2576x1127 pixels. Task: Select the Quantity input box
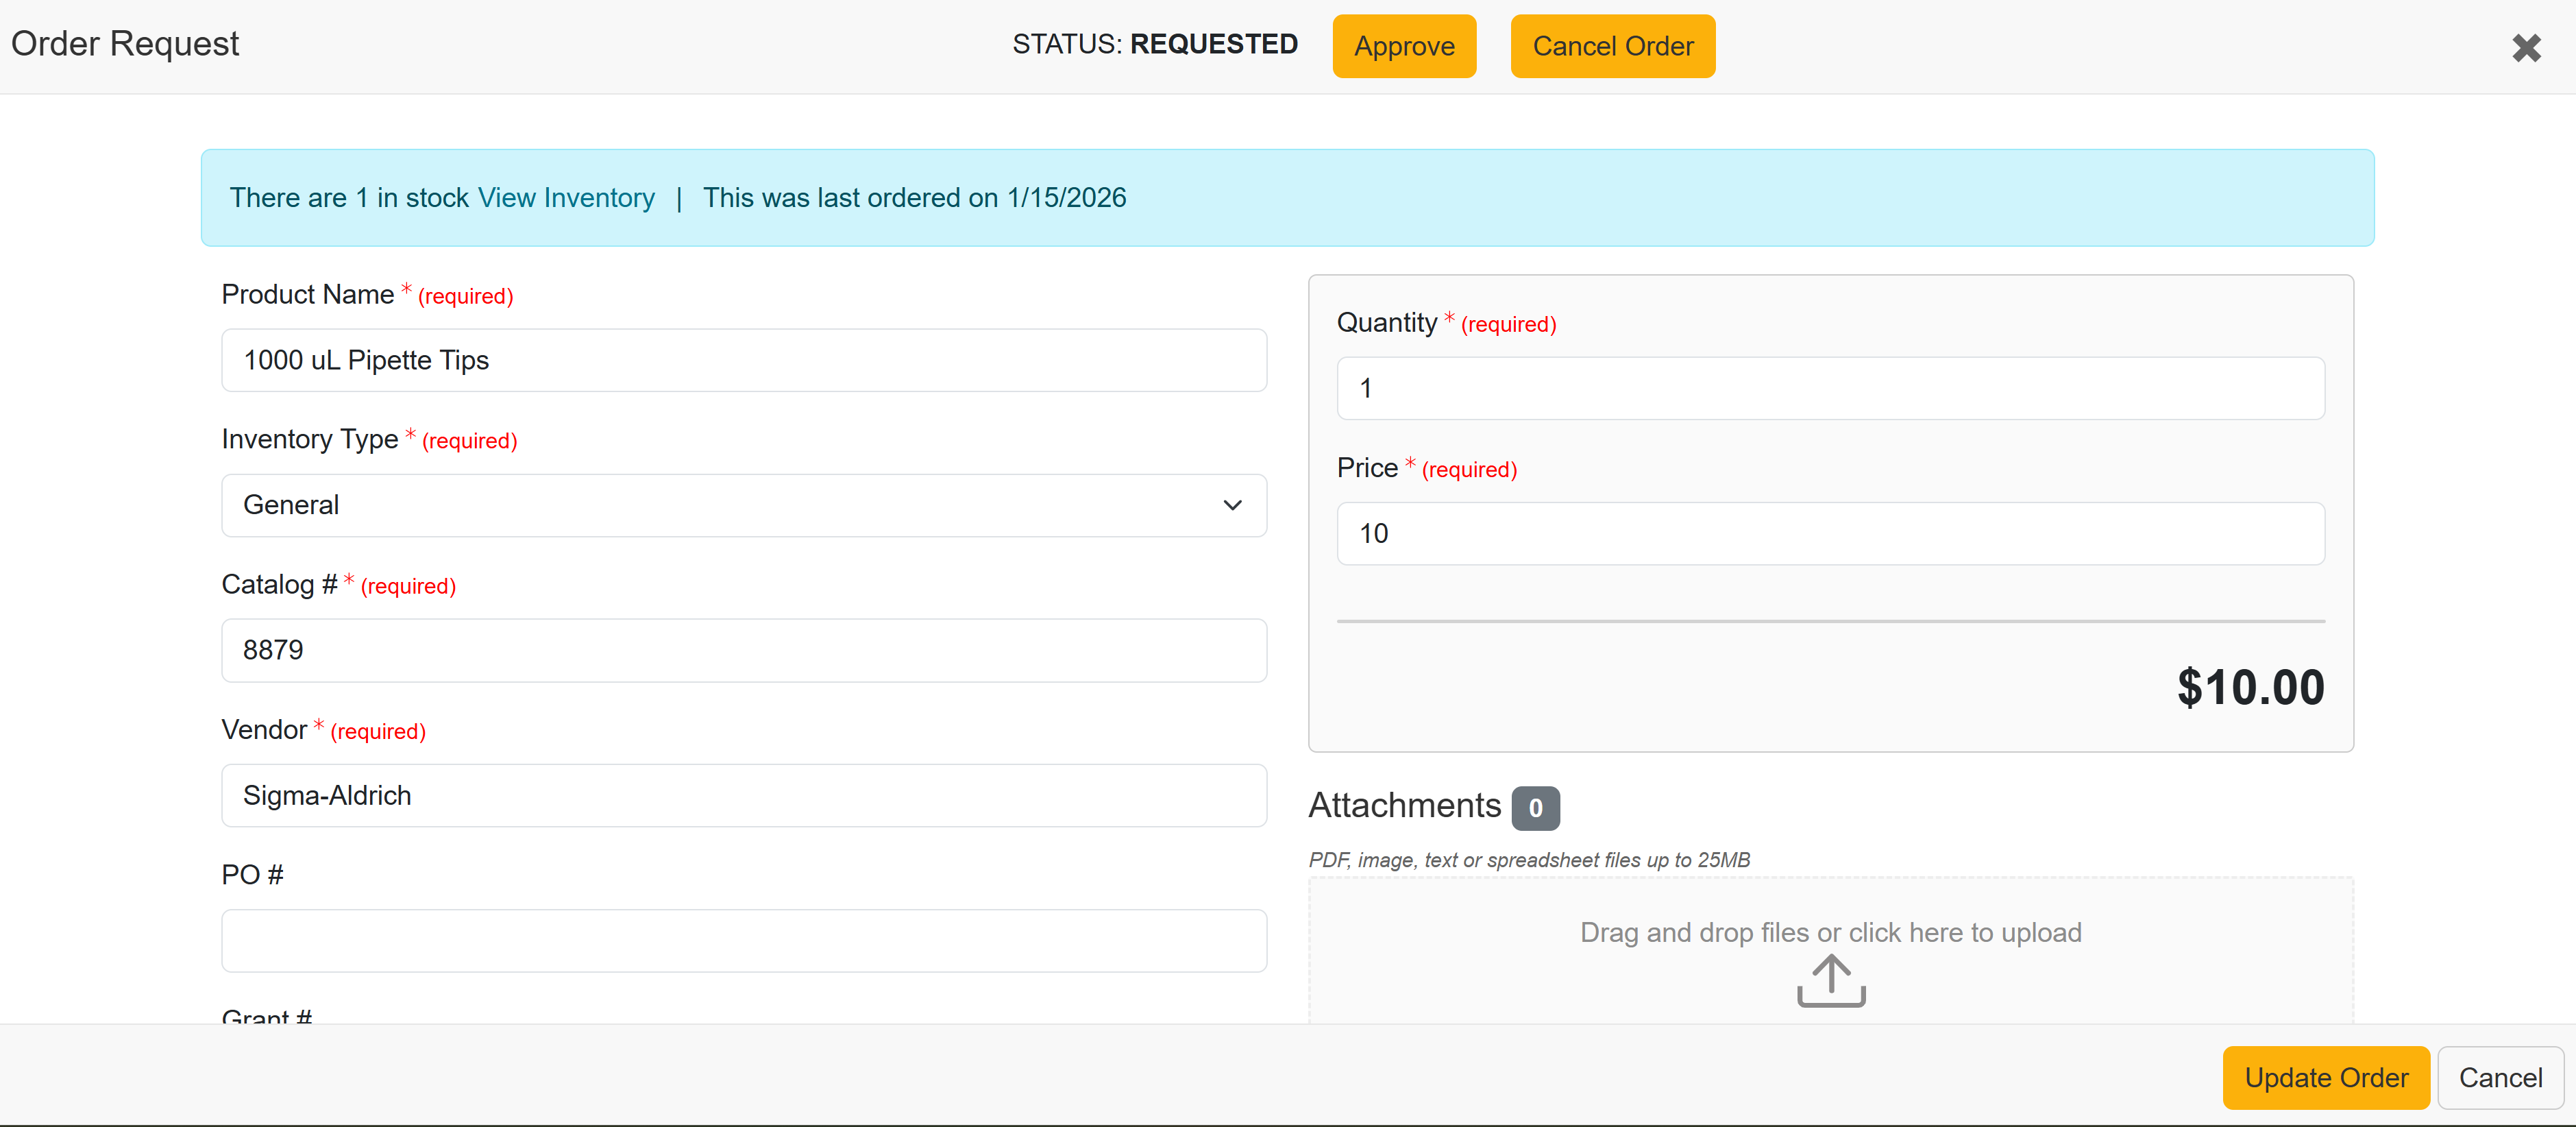[1830, 388]
